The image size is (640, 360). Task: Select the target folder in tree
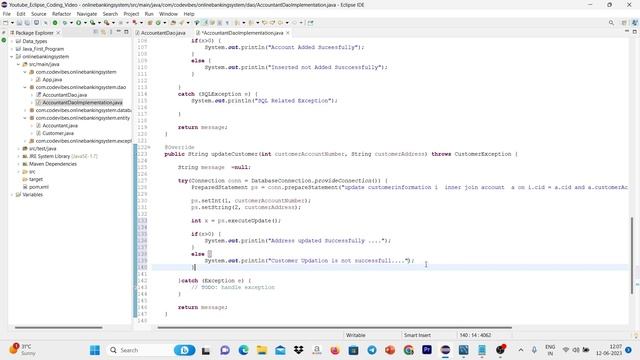click(36, 179)
